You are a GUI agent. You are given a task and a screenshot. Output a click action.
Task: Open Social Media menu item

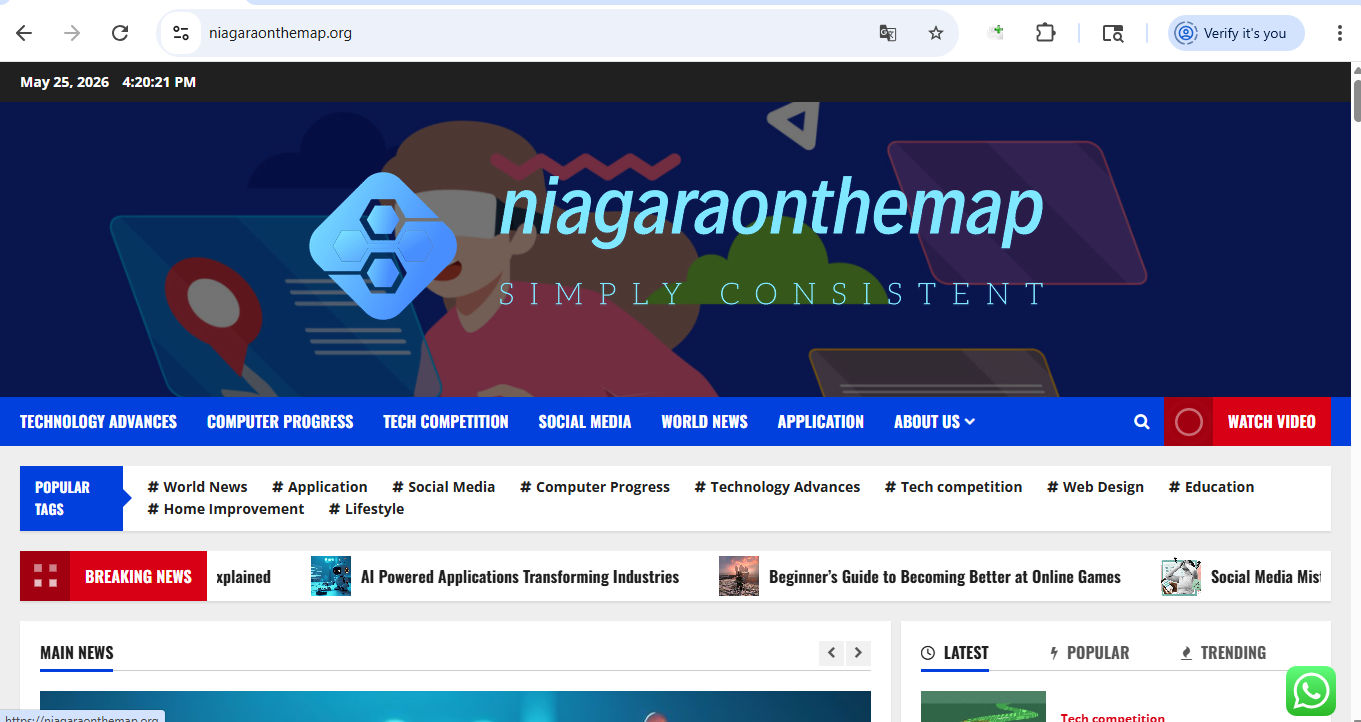coord(585,422)
